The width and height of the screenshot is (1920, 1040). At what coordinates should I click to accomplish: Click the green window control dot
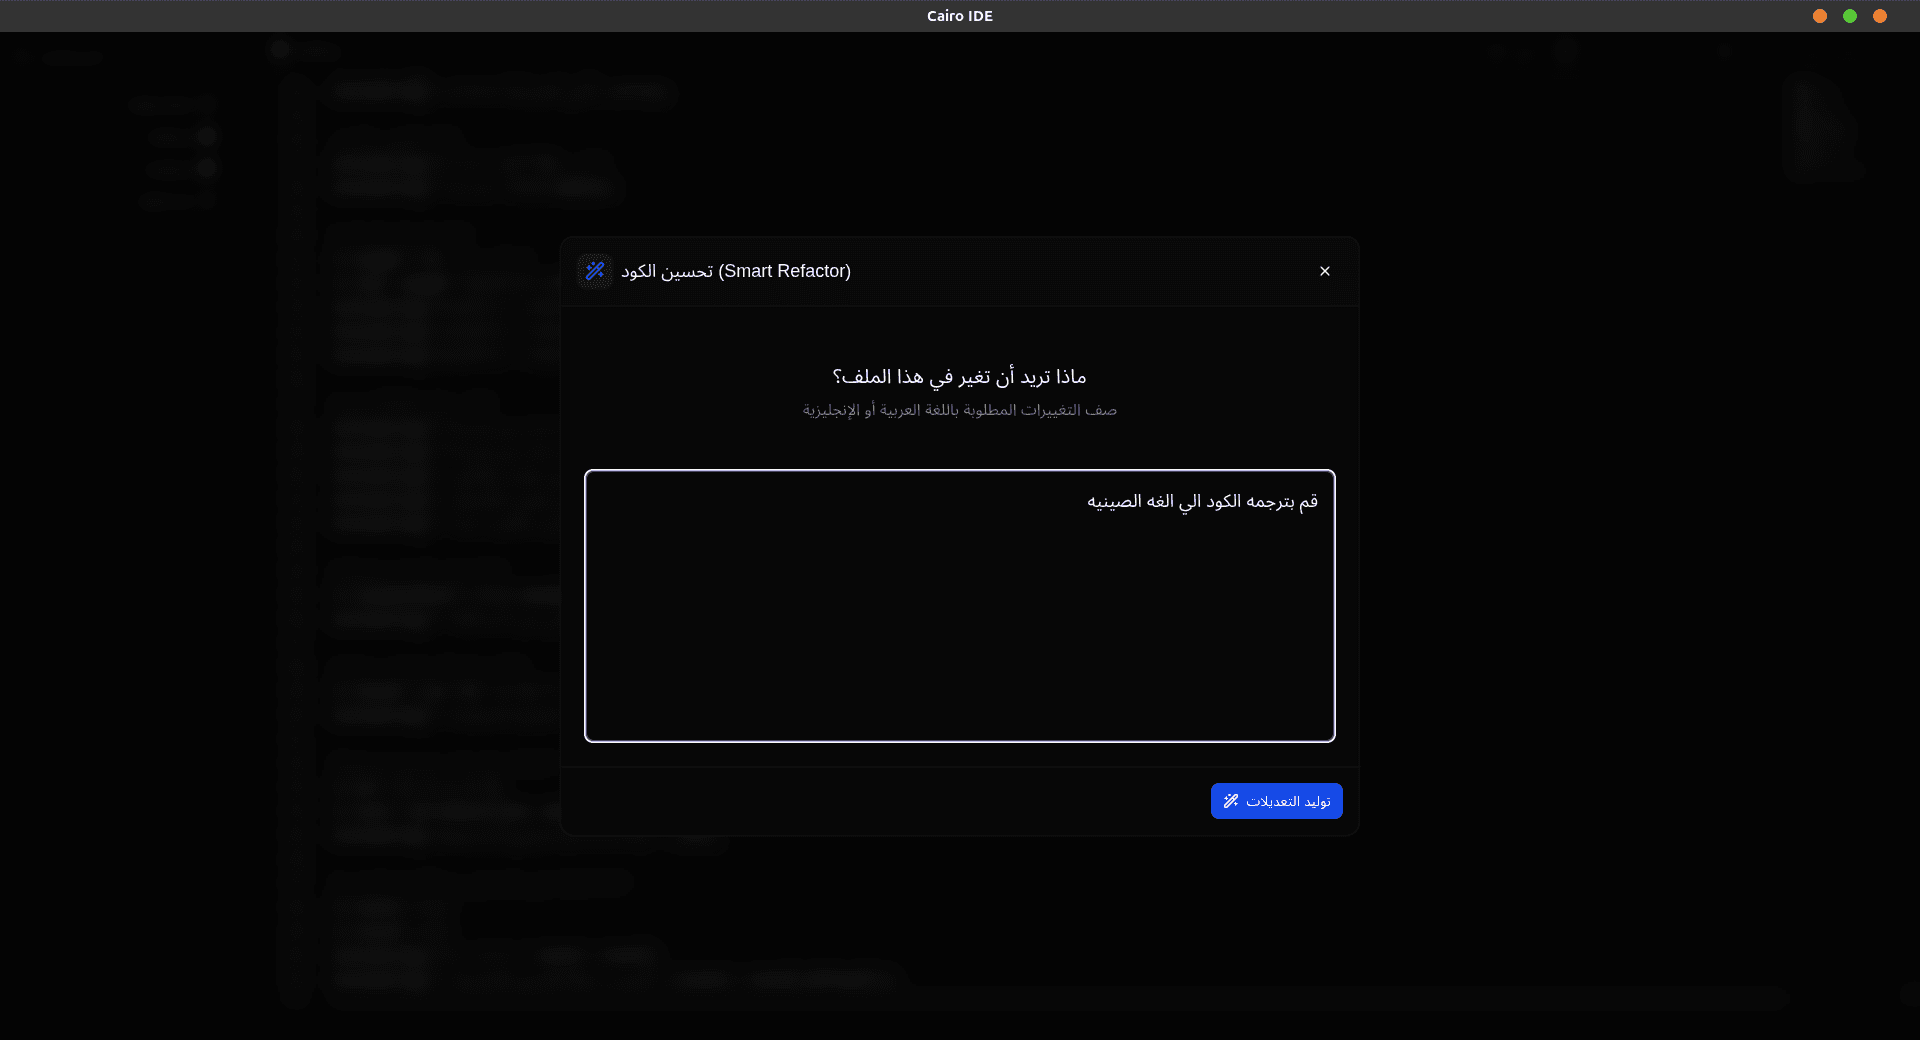tap(1850, 16)
